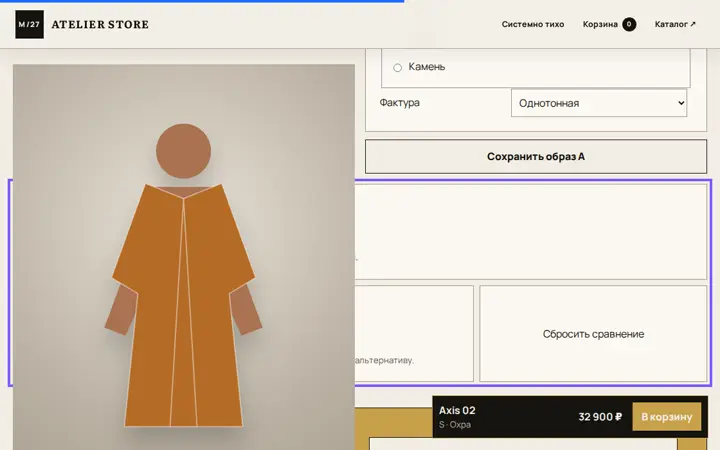Expand the Фактура dropdown showing Однотонная
This screenshot has height=450, width=720.
coord(599,103)
